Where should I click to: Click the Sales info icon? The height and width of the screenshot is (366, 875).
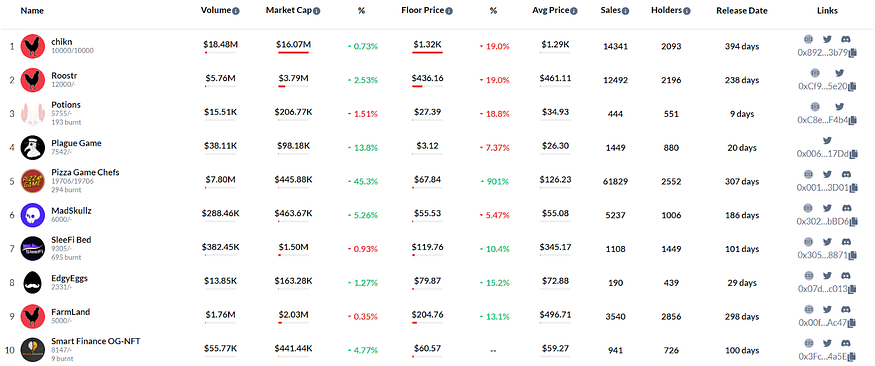626,11
